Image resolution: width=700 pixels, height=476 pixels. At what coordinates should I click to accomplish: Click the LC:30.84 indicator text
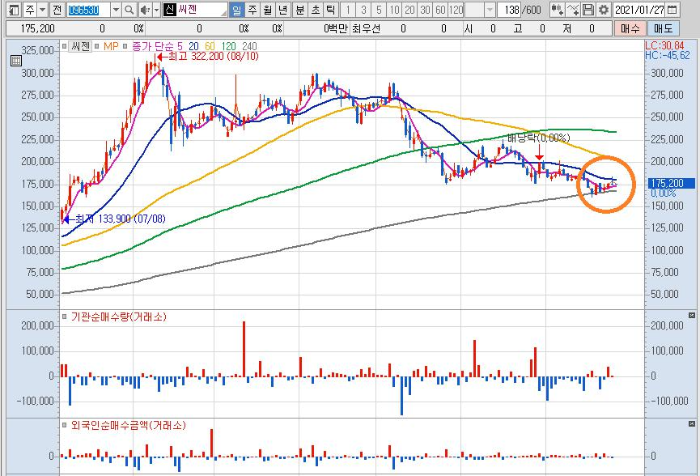point(664,46)
